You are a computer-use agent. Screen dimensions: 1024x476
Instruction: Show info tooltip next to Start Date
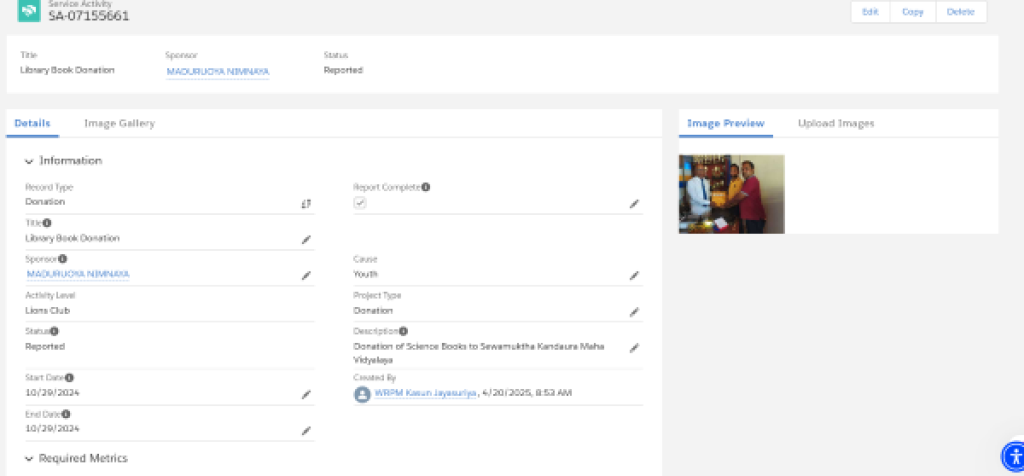point(69,378)
